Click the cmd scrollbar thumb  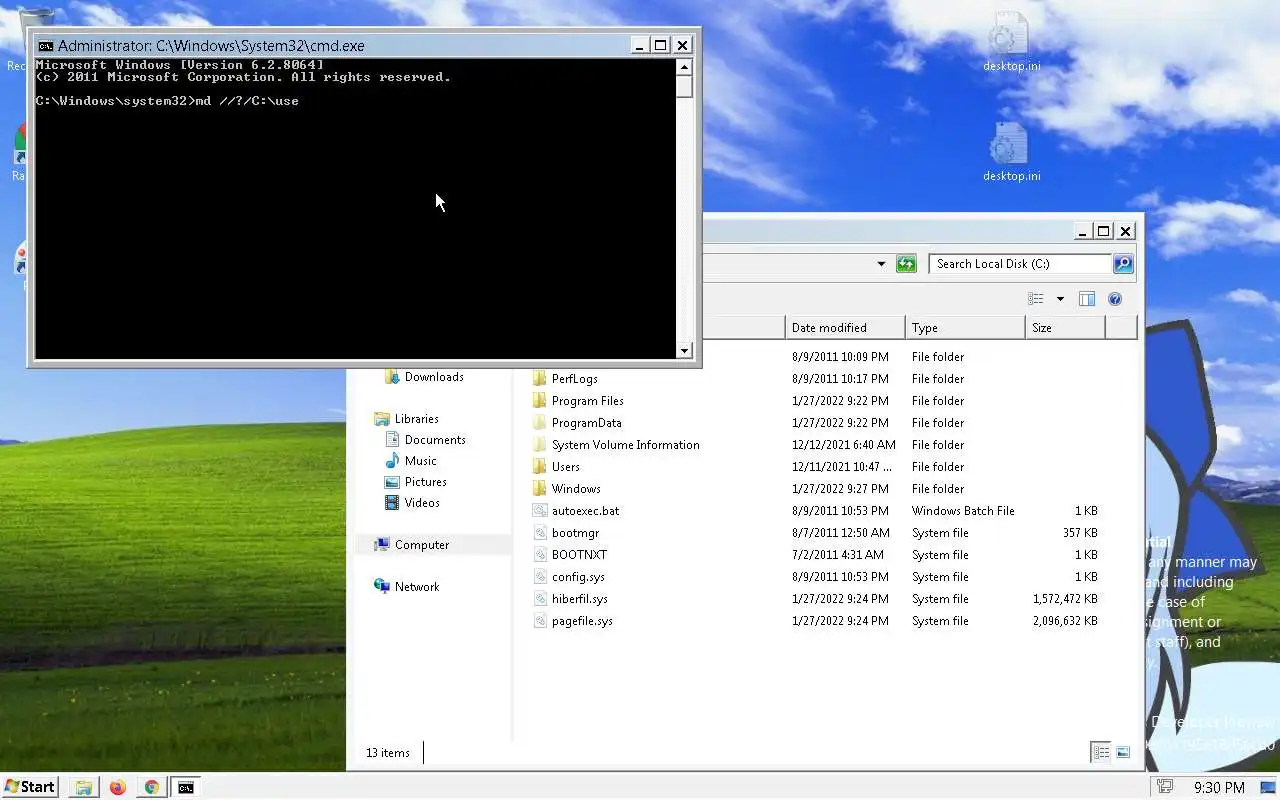(684, 87)
